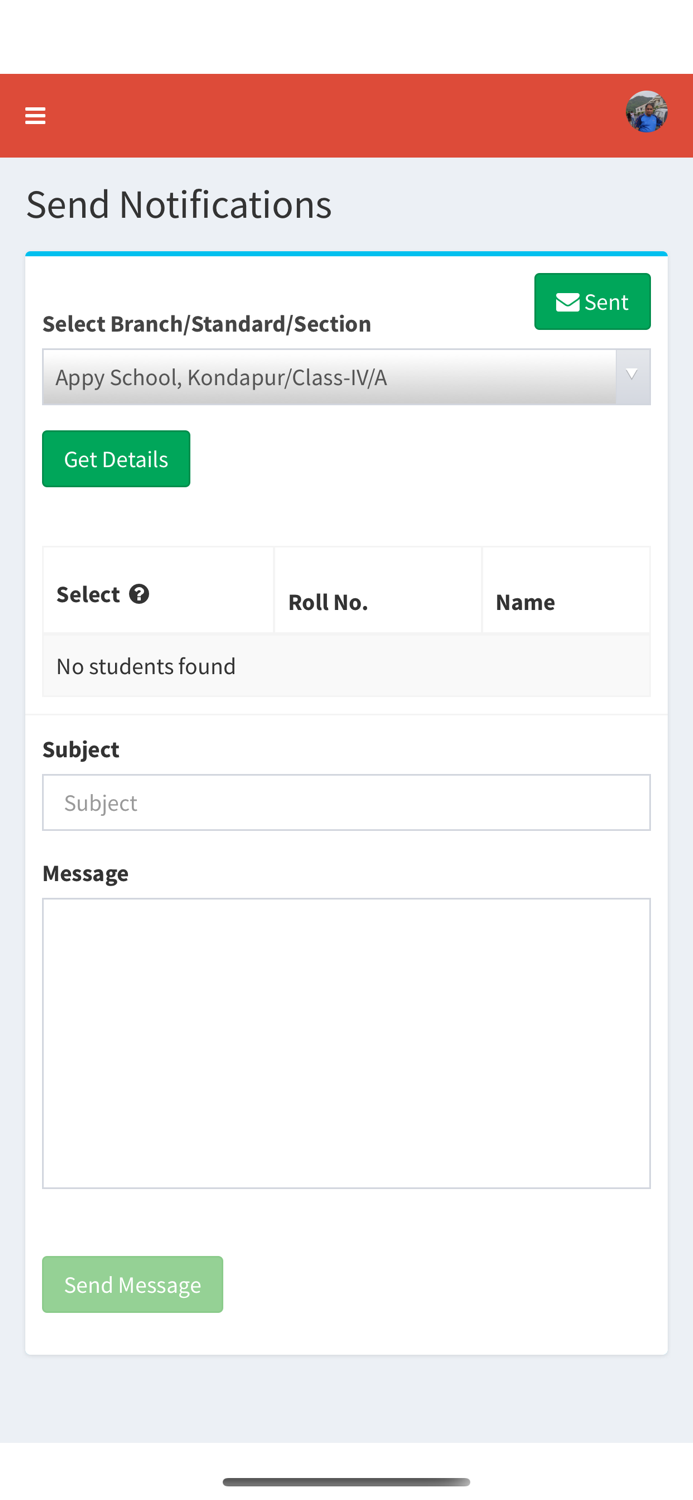Click into the Subject input field
Image resolution: width=693 pixels, height=1500 pixels.
point(346,802)
